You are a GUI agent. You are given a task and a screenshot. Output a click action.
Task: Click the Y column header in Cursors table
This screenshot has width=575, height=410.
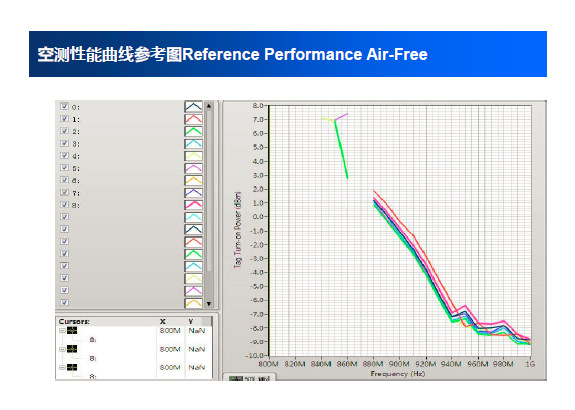tap(191, 321)
